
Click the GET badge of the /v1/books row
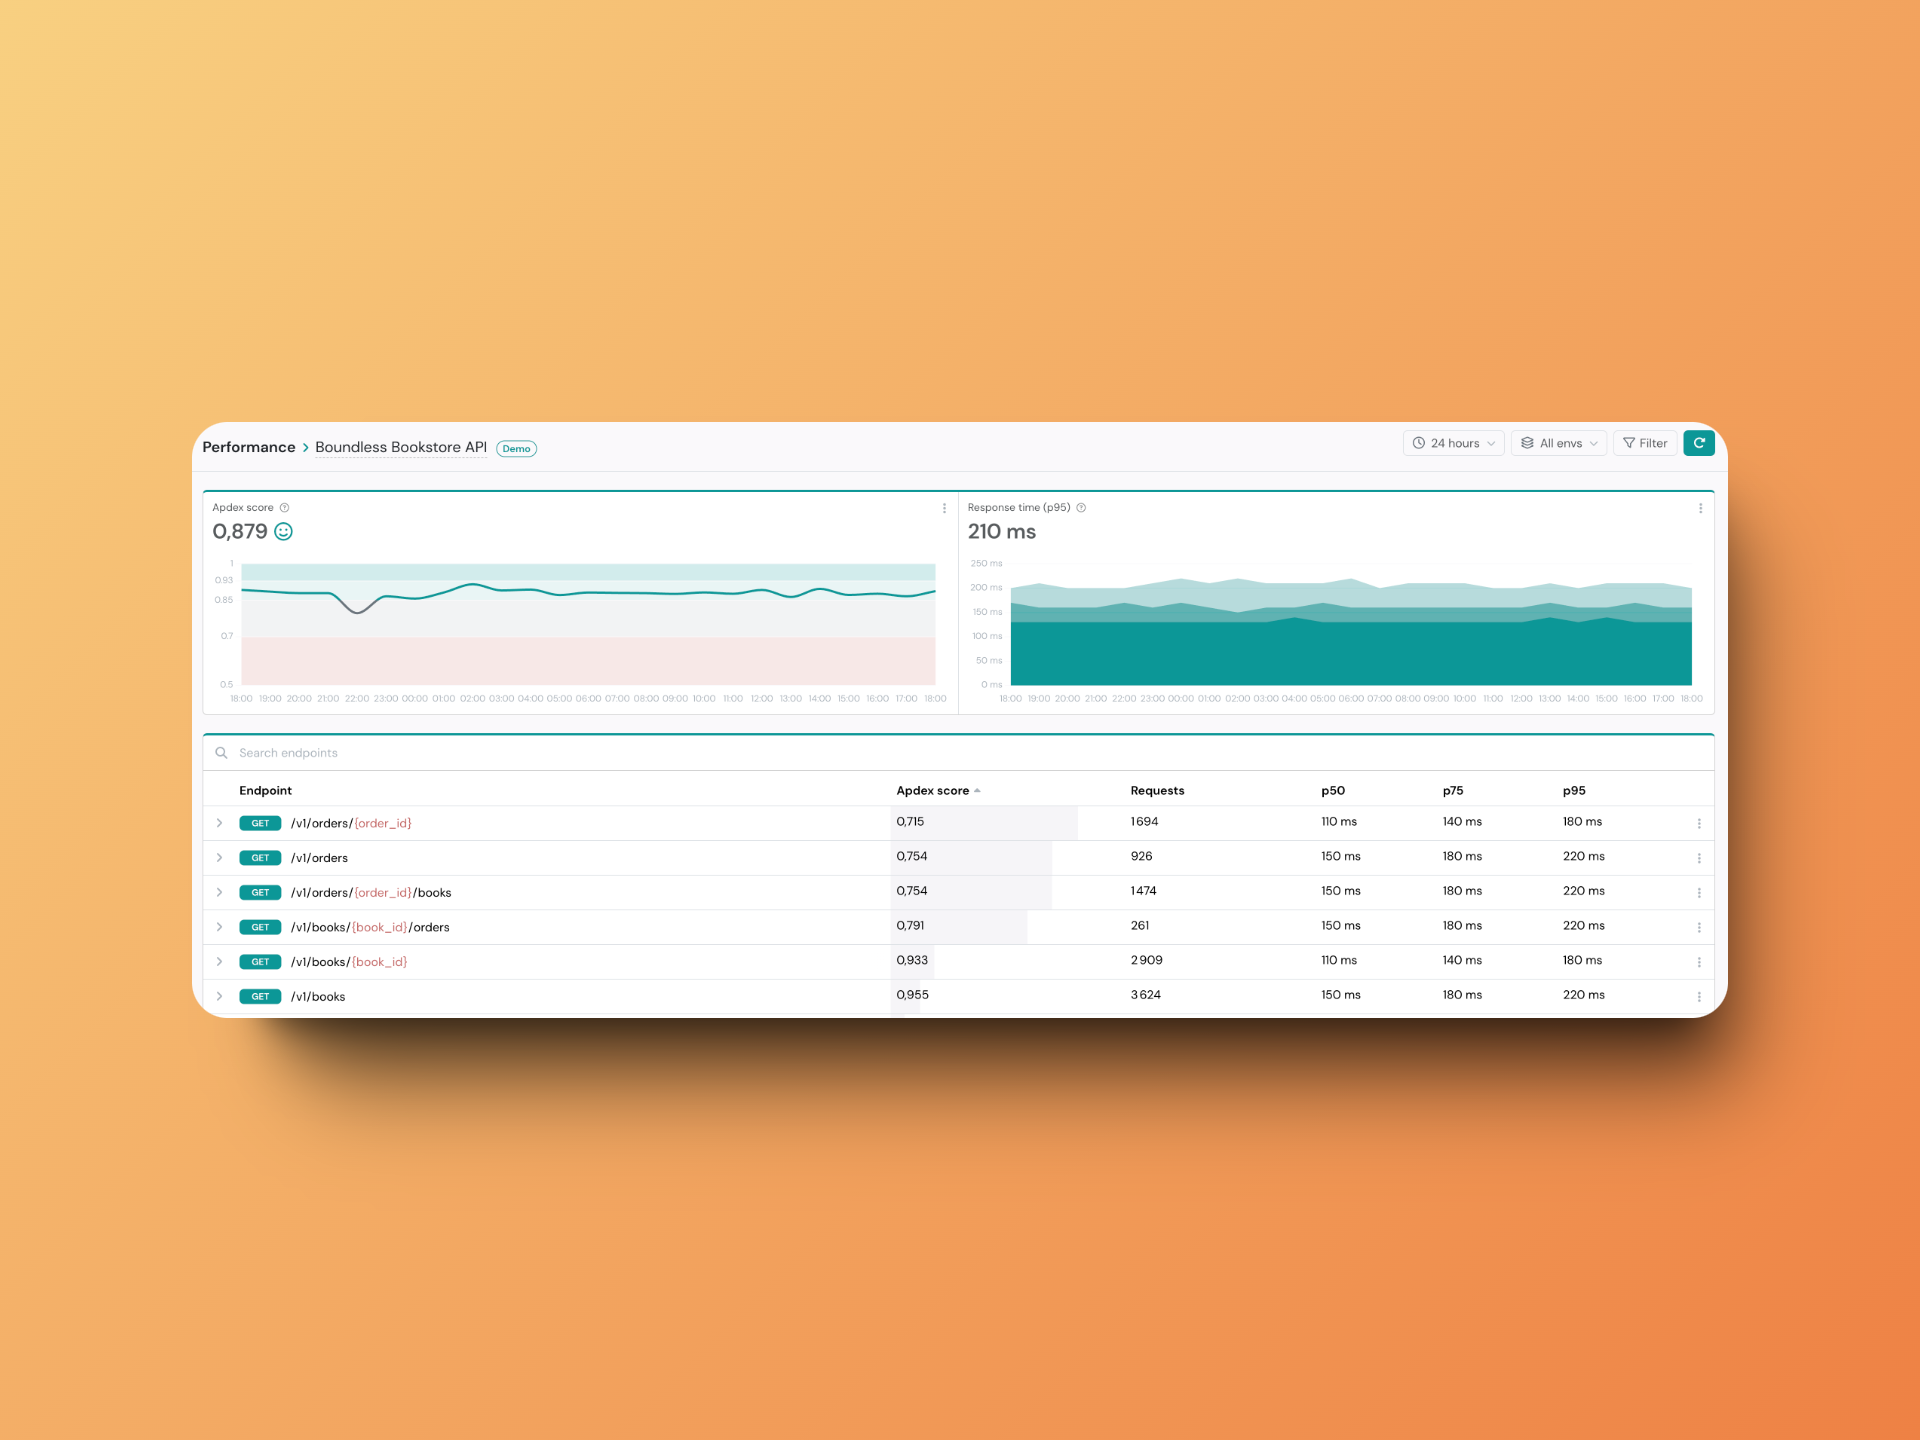[260, 996]
